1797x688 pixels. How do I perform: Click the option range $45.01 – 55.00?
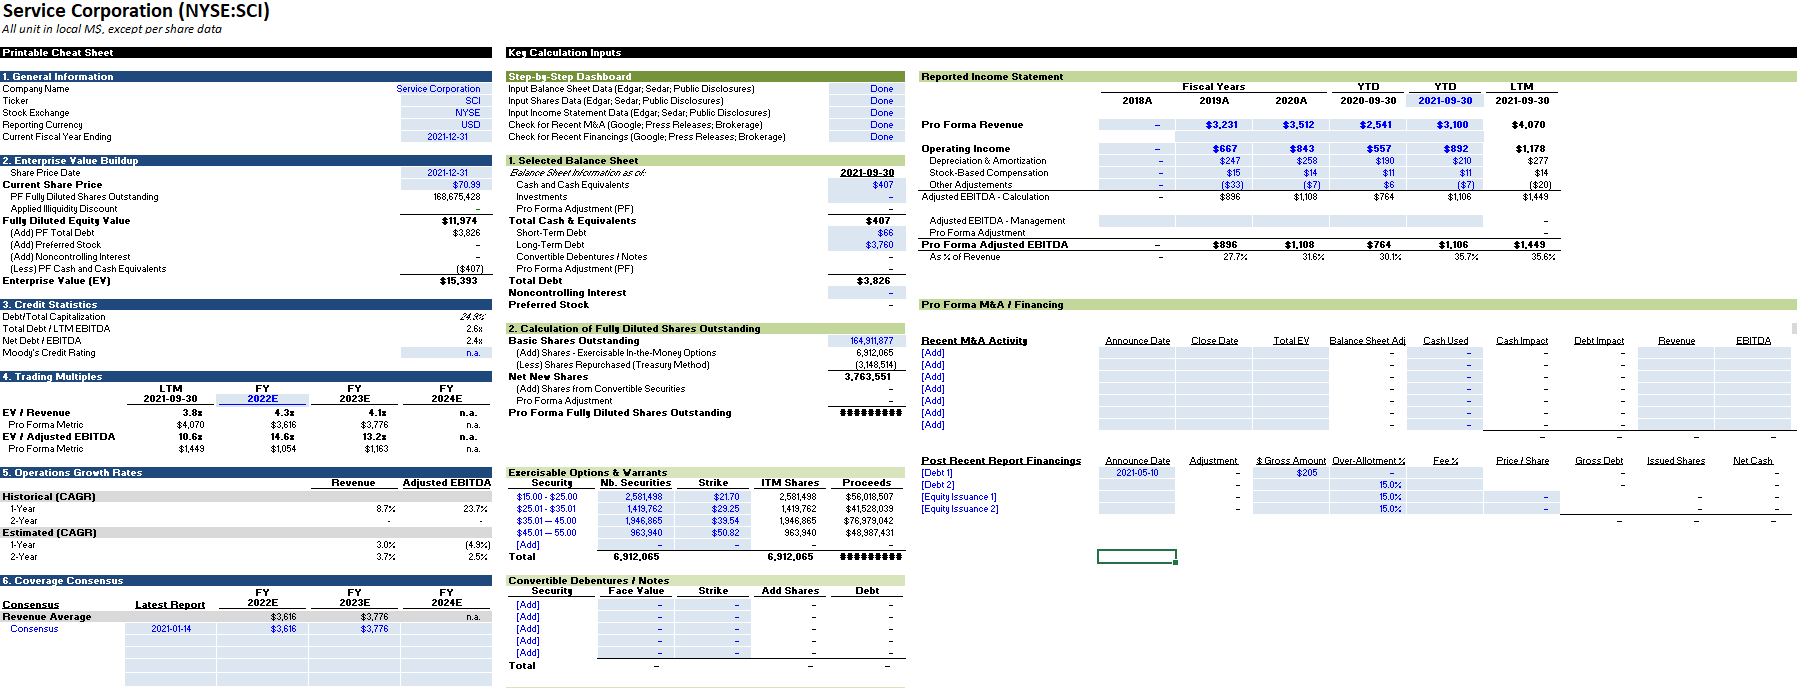547,533
